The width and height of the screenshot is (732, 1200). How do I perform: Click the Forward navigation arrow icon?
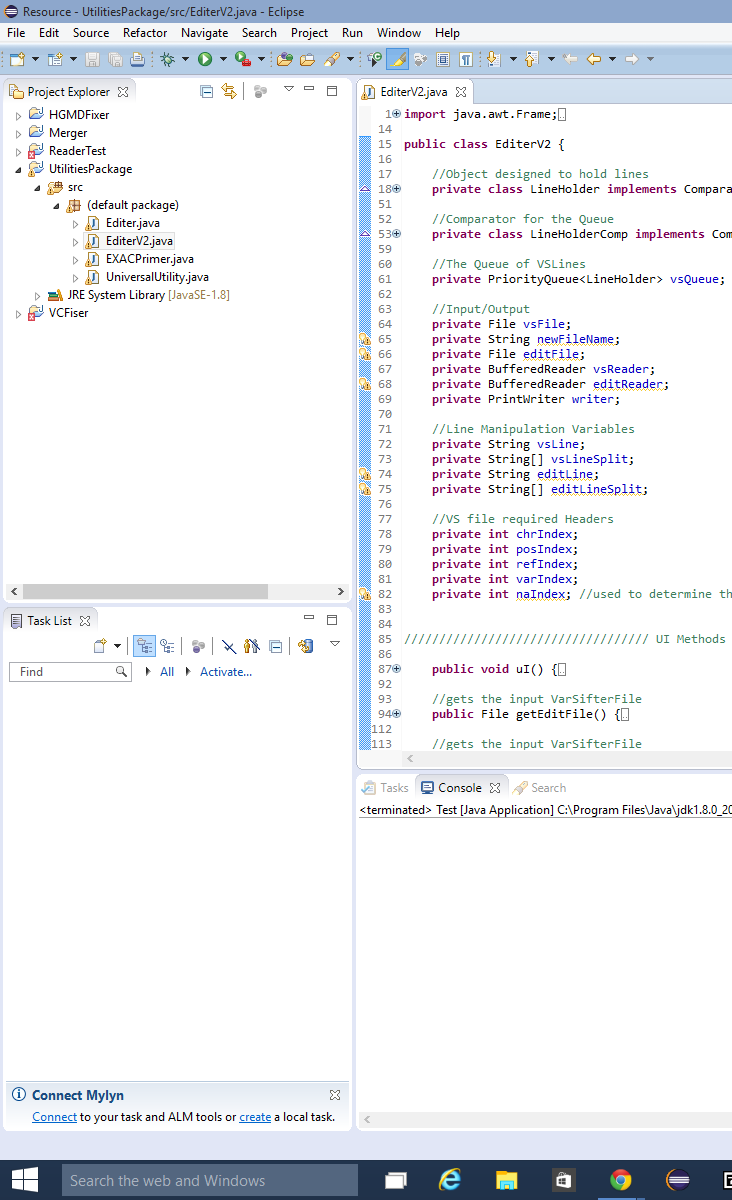[631, 59]
